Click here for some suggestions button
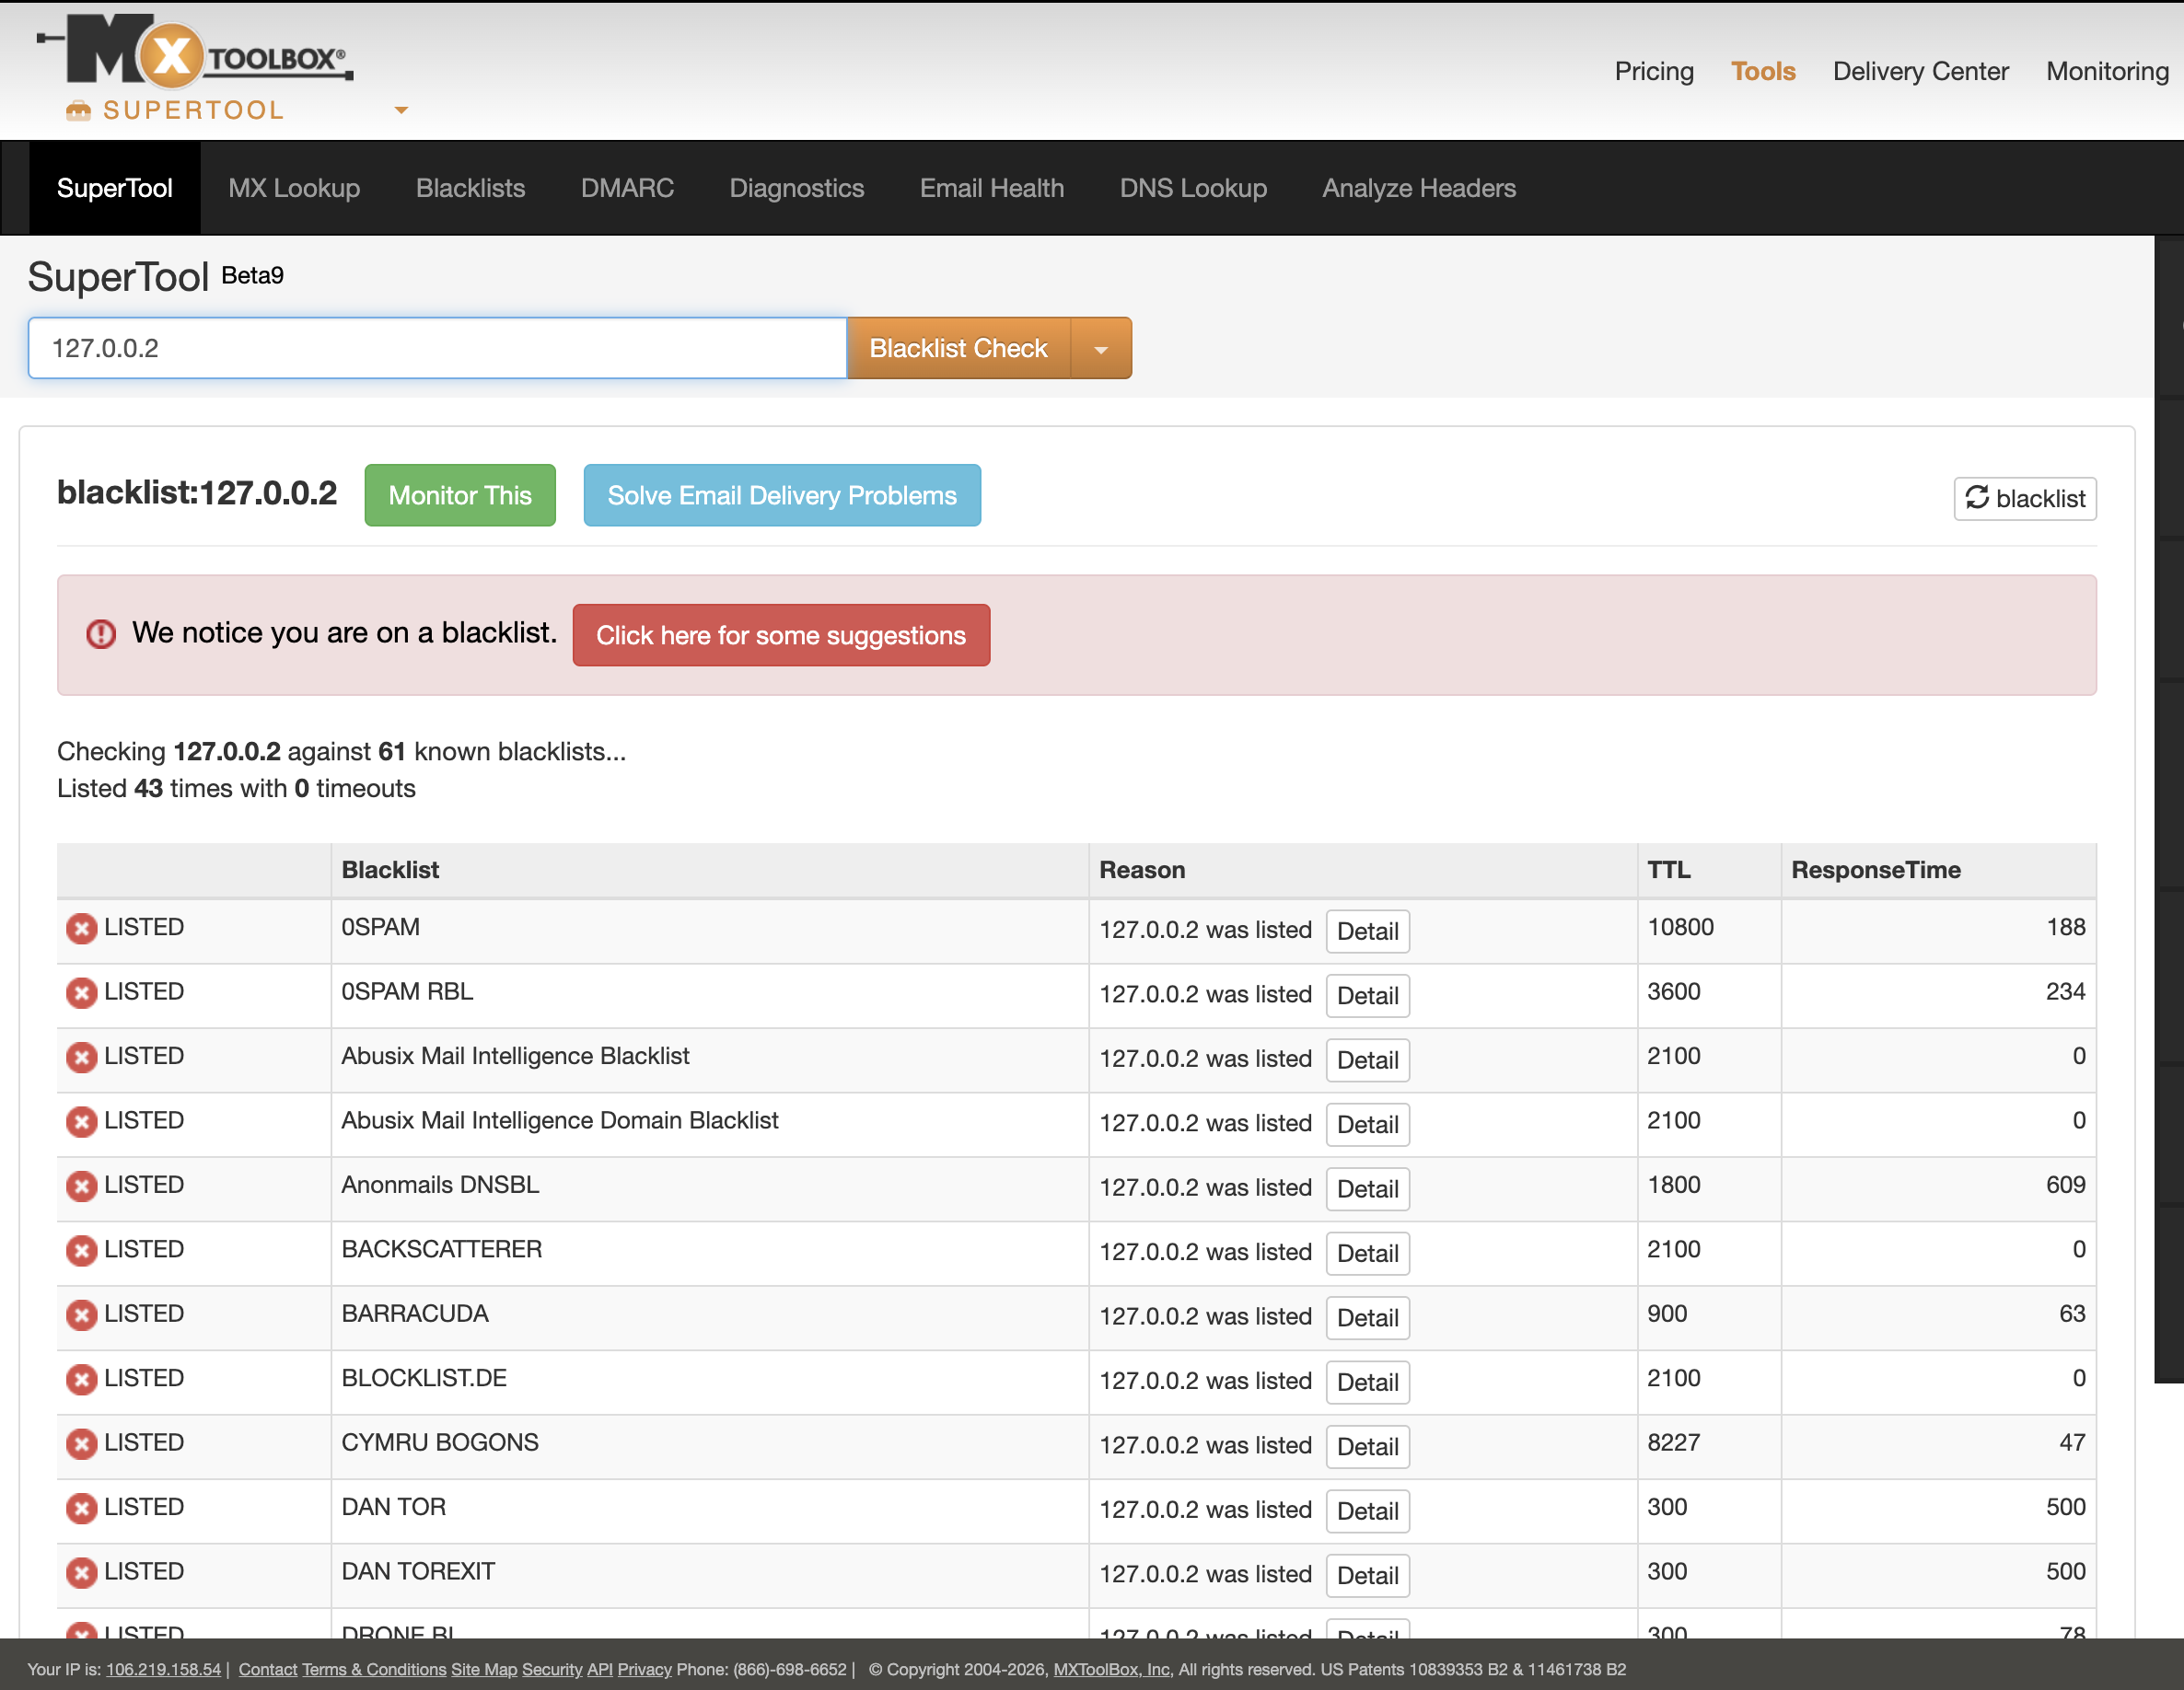This screenshot has height=1690, width=2184. tap(780, 635)
